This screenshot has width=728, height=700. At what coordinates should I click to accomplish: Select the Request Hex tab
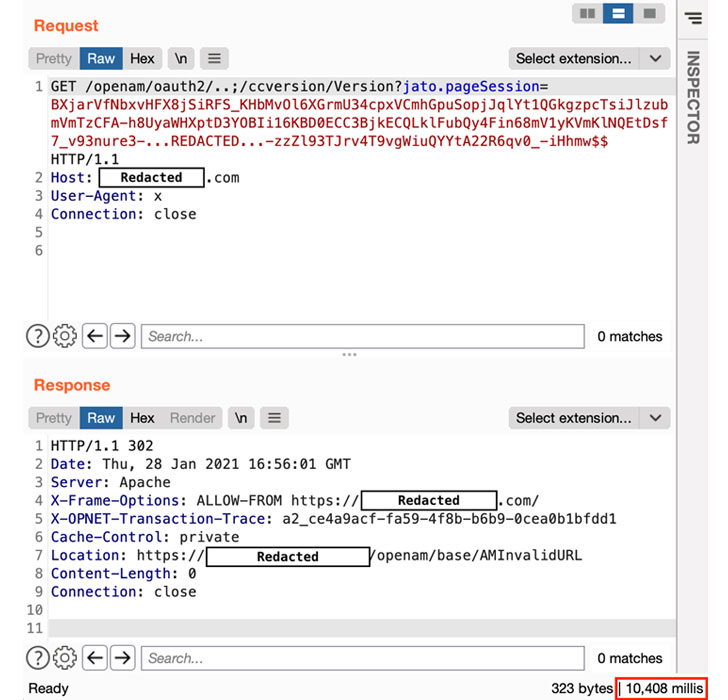(x=142, y=58)
